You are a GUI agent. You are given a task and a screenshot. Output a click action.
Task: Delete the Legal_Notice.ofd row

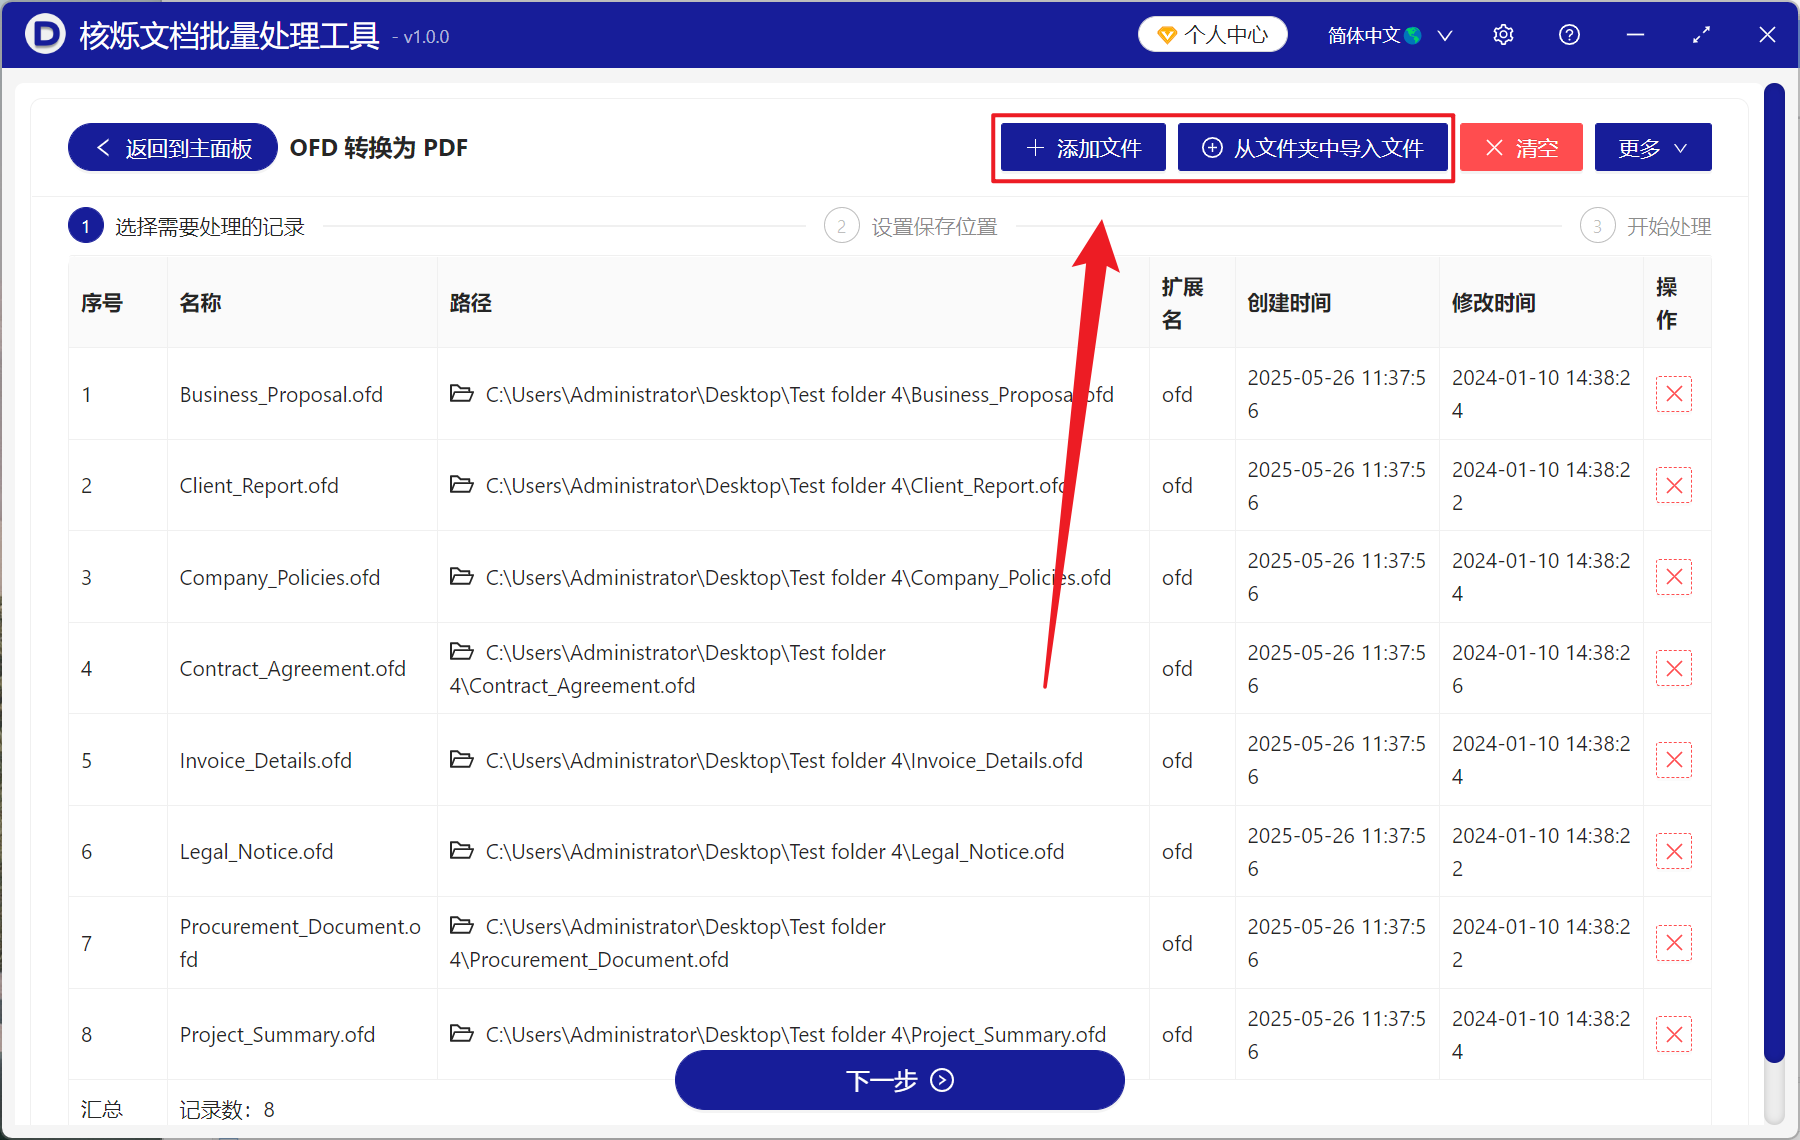[1674, 852]
